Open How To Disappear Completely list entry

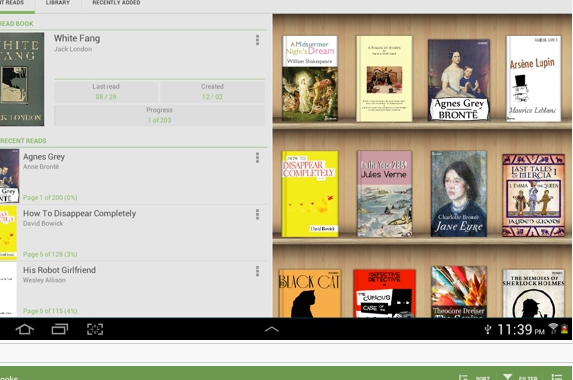coord(133,233)
